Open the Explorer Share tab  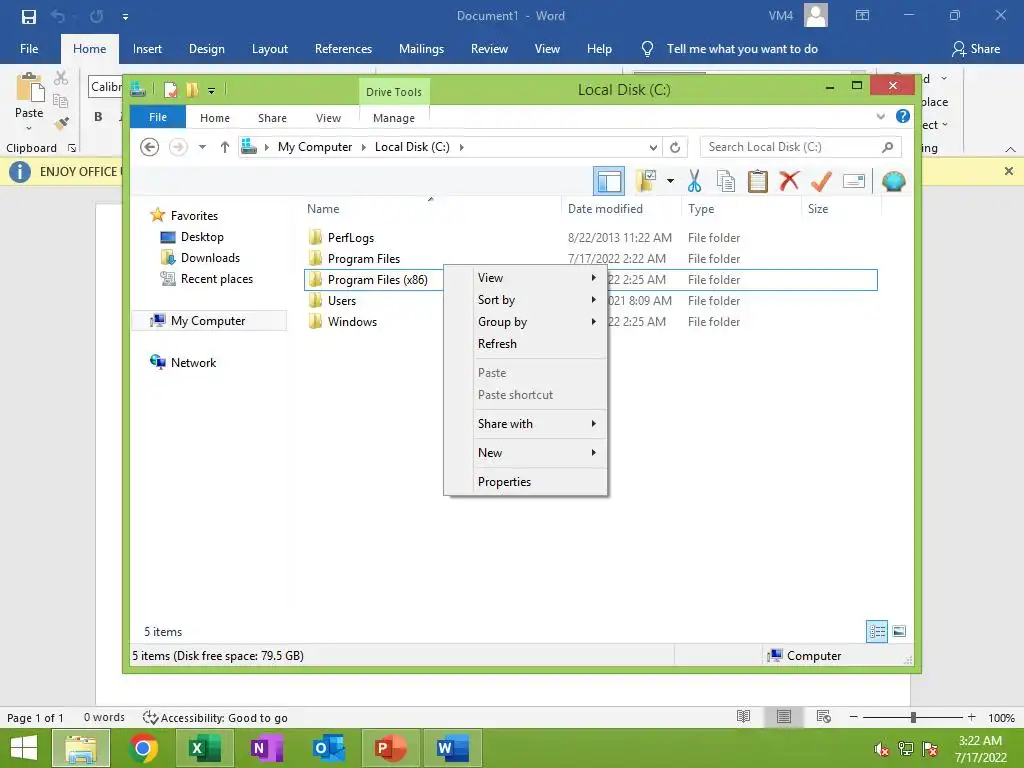click(x=272, y=118)
